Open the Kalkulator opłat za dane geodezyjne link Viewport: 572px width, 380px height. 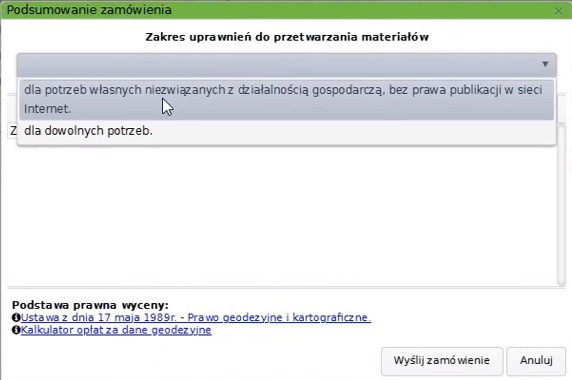(x=116, y=330)
